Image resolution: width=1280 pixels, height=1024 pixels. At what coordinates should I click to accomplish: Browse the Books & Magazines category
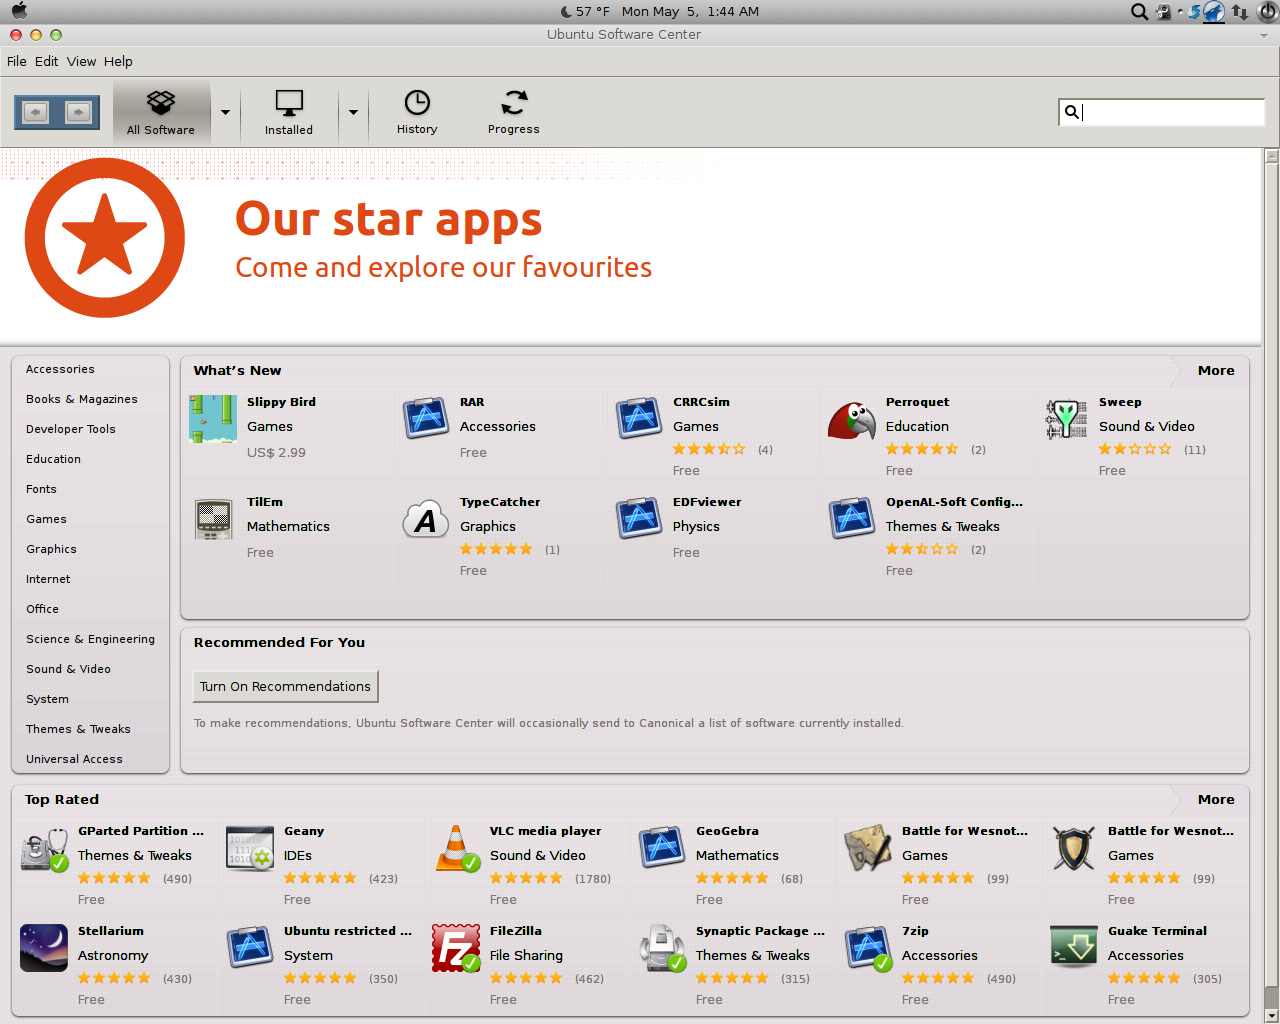[82, 399]
